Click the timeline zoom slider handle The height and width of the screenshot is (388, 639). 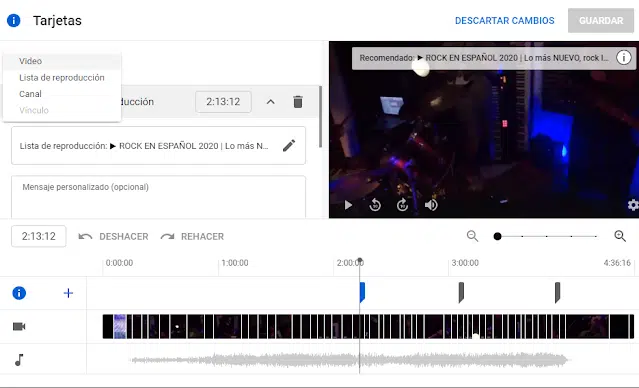pos(497,236)
